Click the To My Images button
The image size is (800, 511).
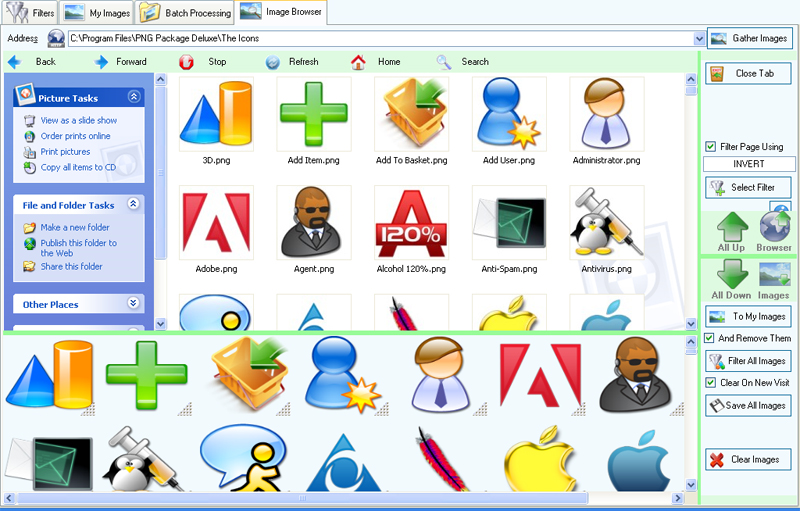(748, 316)
